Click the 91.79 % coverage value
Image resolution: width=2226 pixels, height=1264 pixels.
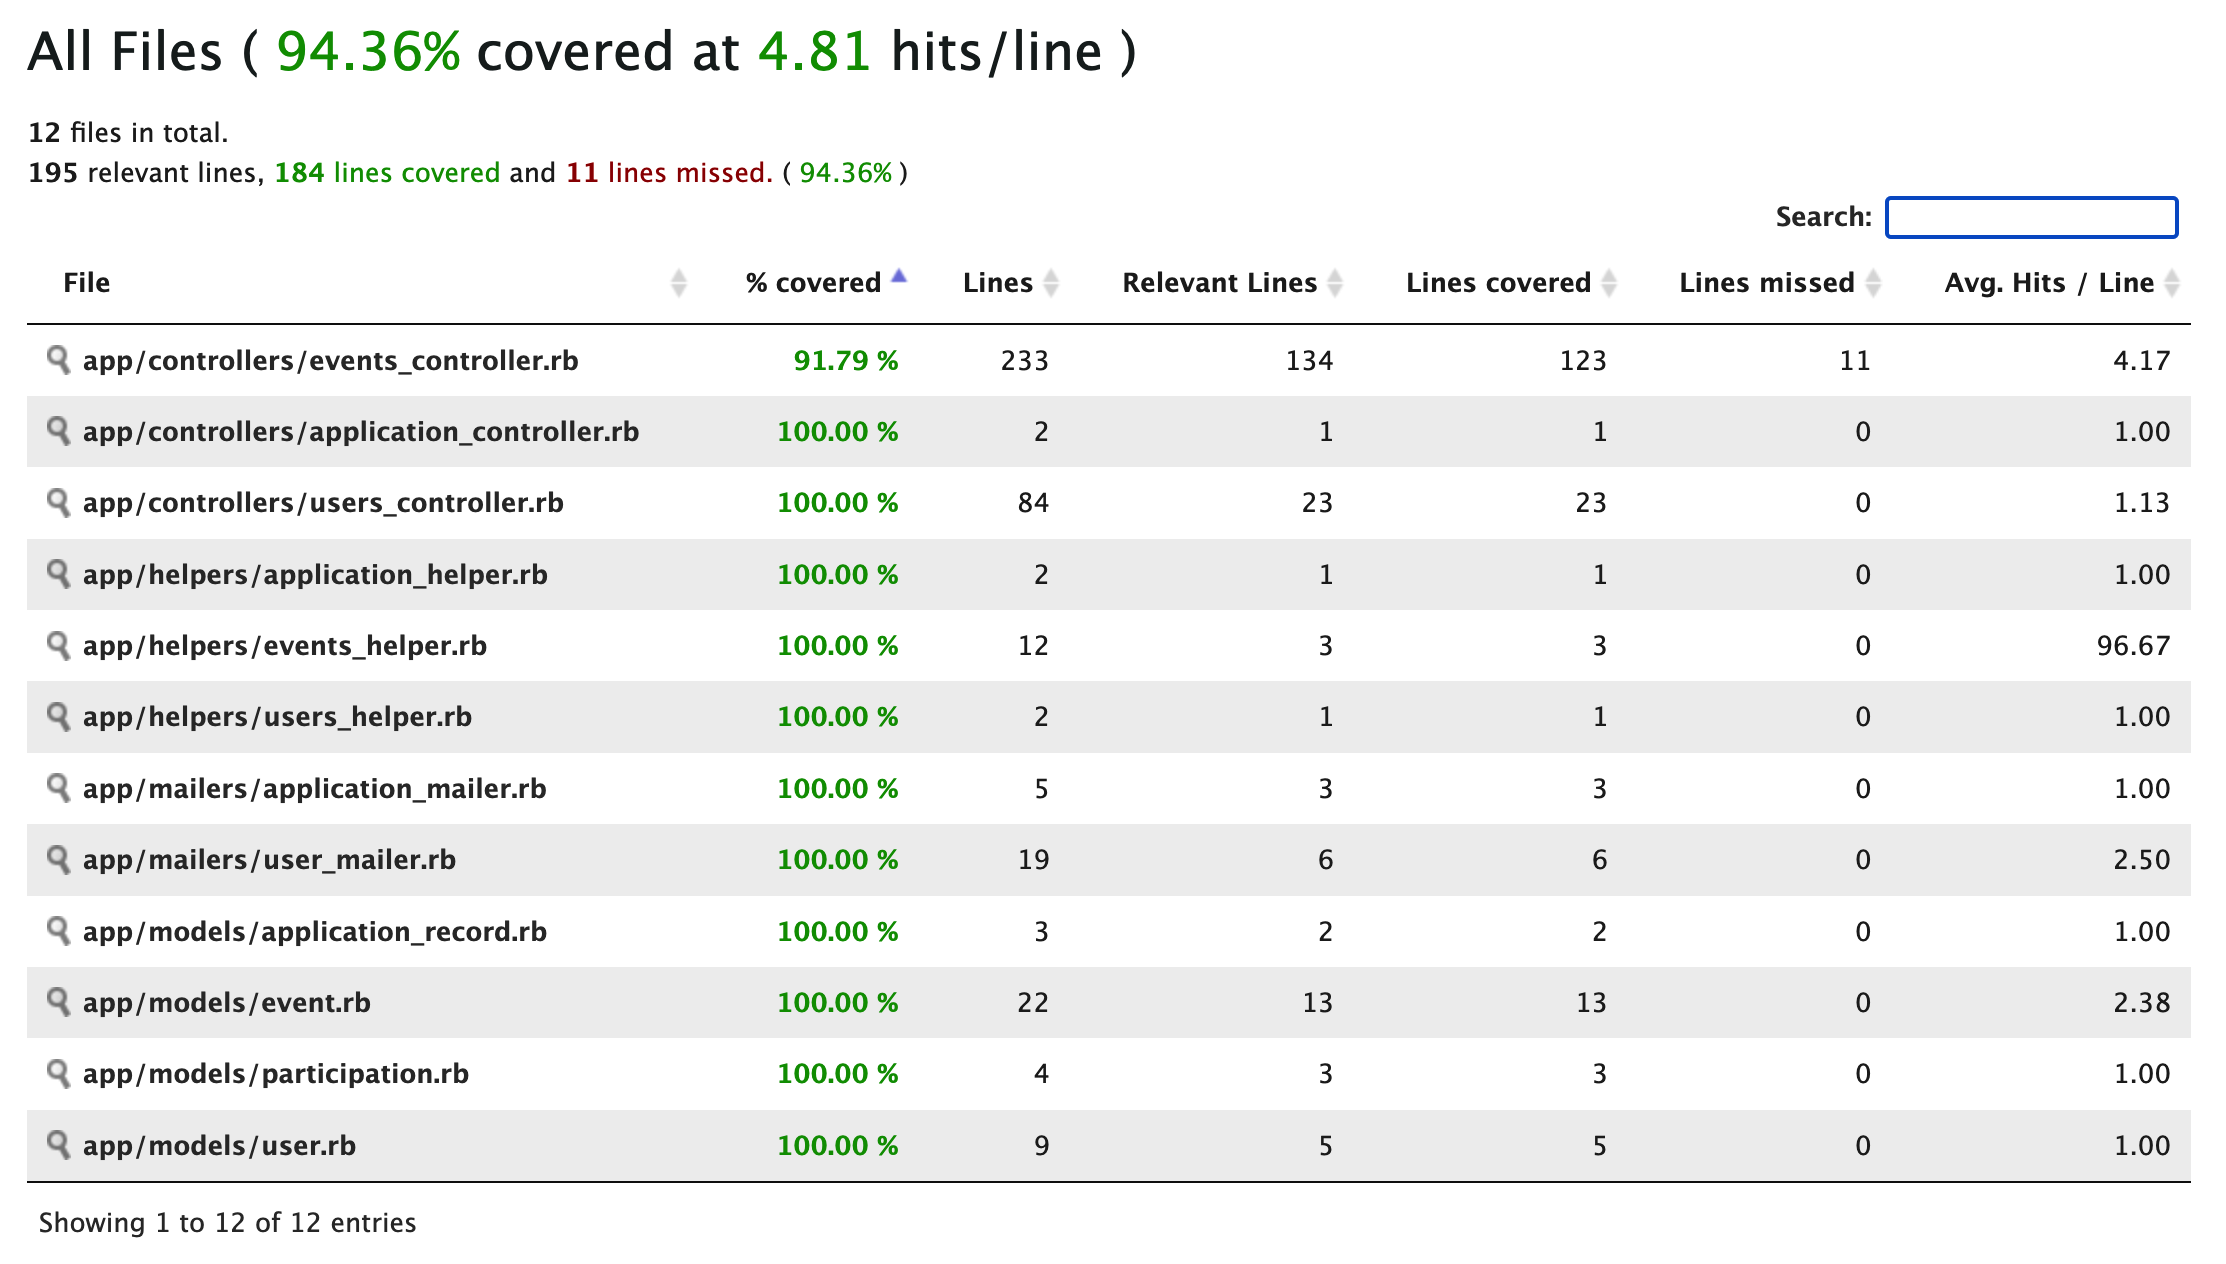pos(846,361)
